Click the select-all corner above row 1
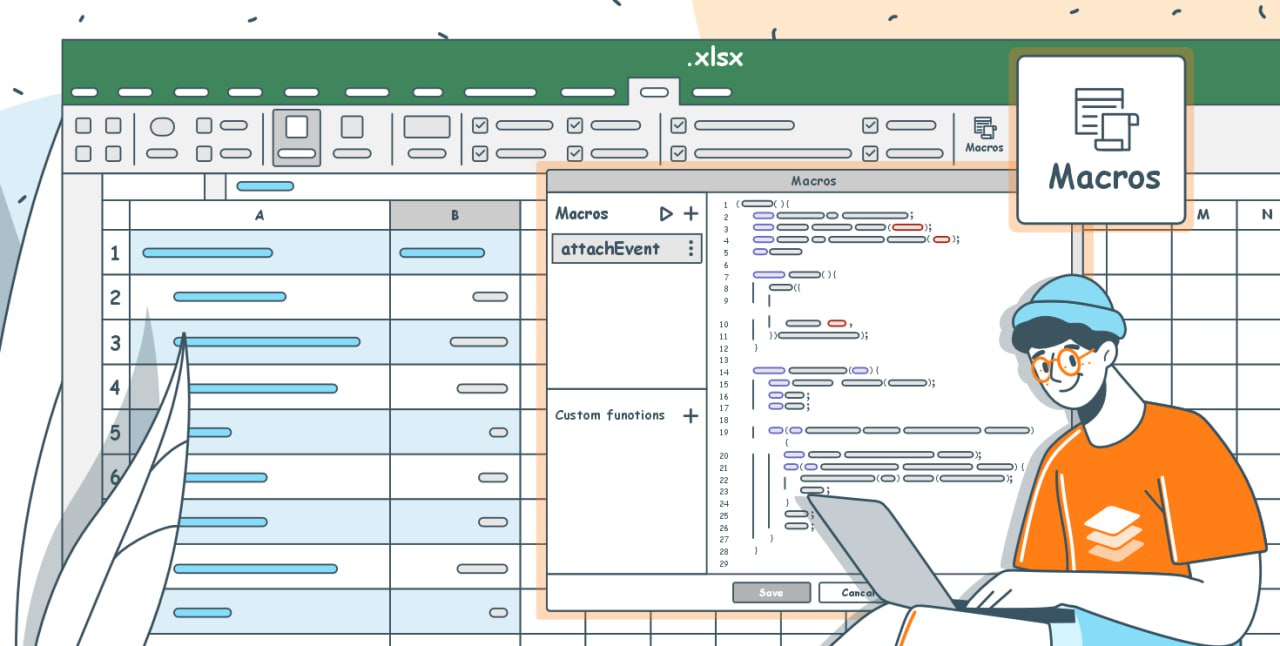This screenshot has height=646, width=1280. [x=116, y=215]
